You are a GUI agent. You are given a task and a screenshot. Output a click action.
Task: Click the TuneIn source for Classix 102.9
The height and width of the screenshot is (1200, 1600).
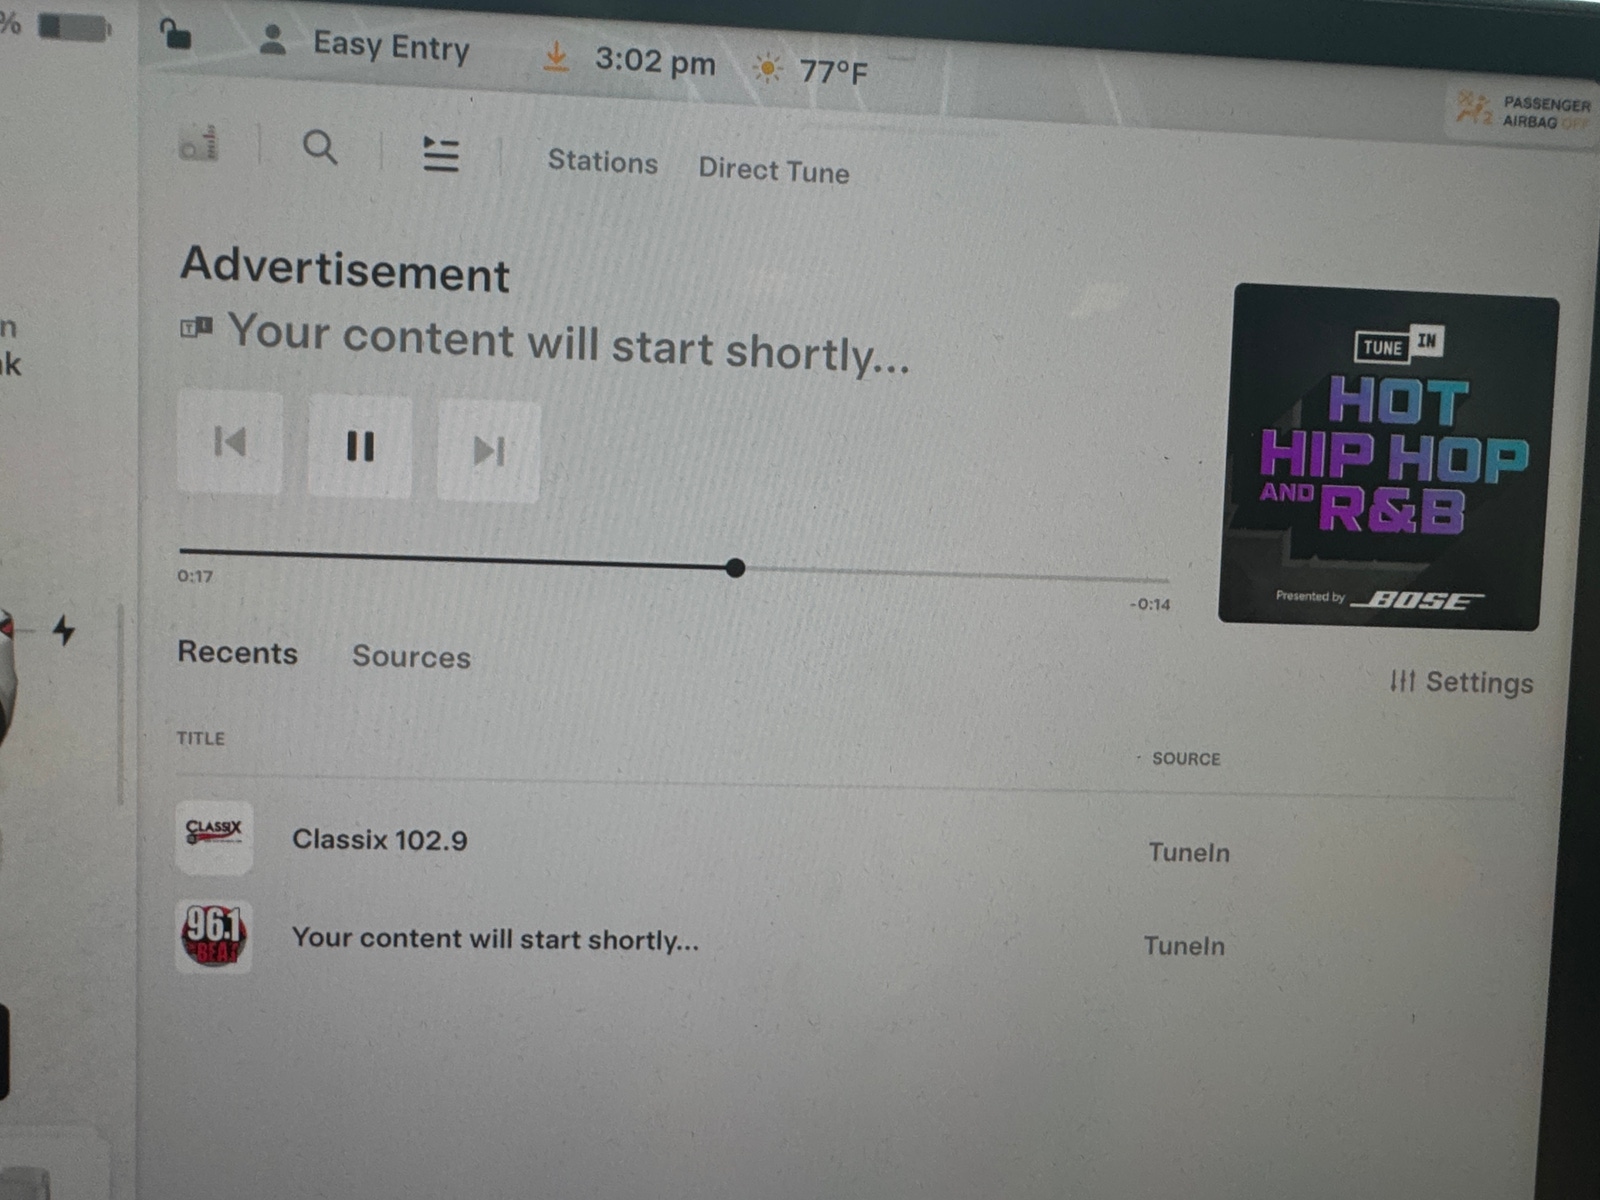[1189, 852]
